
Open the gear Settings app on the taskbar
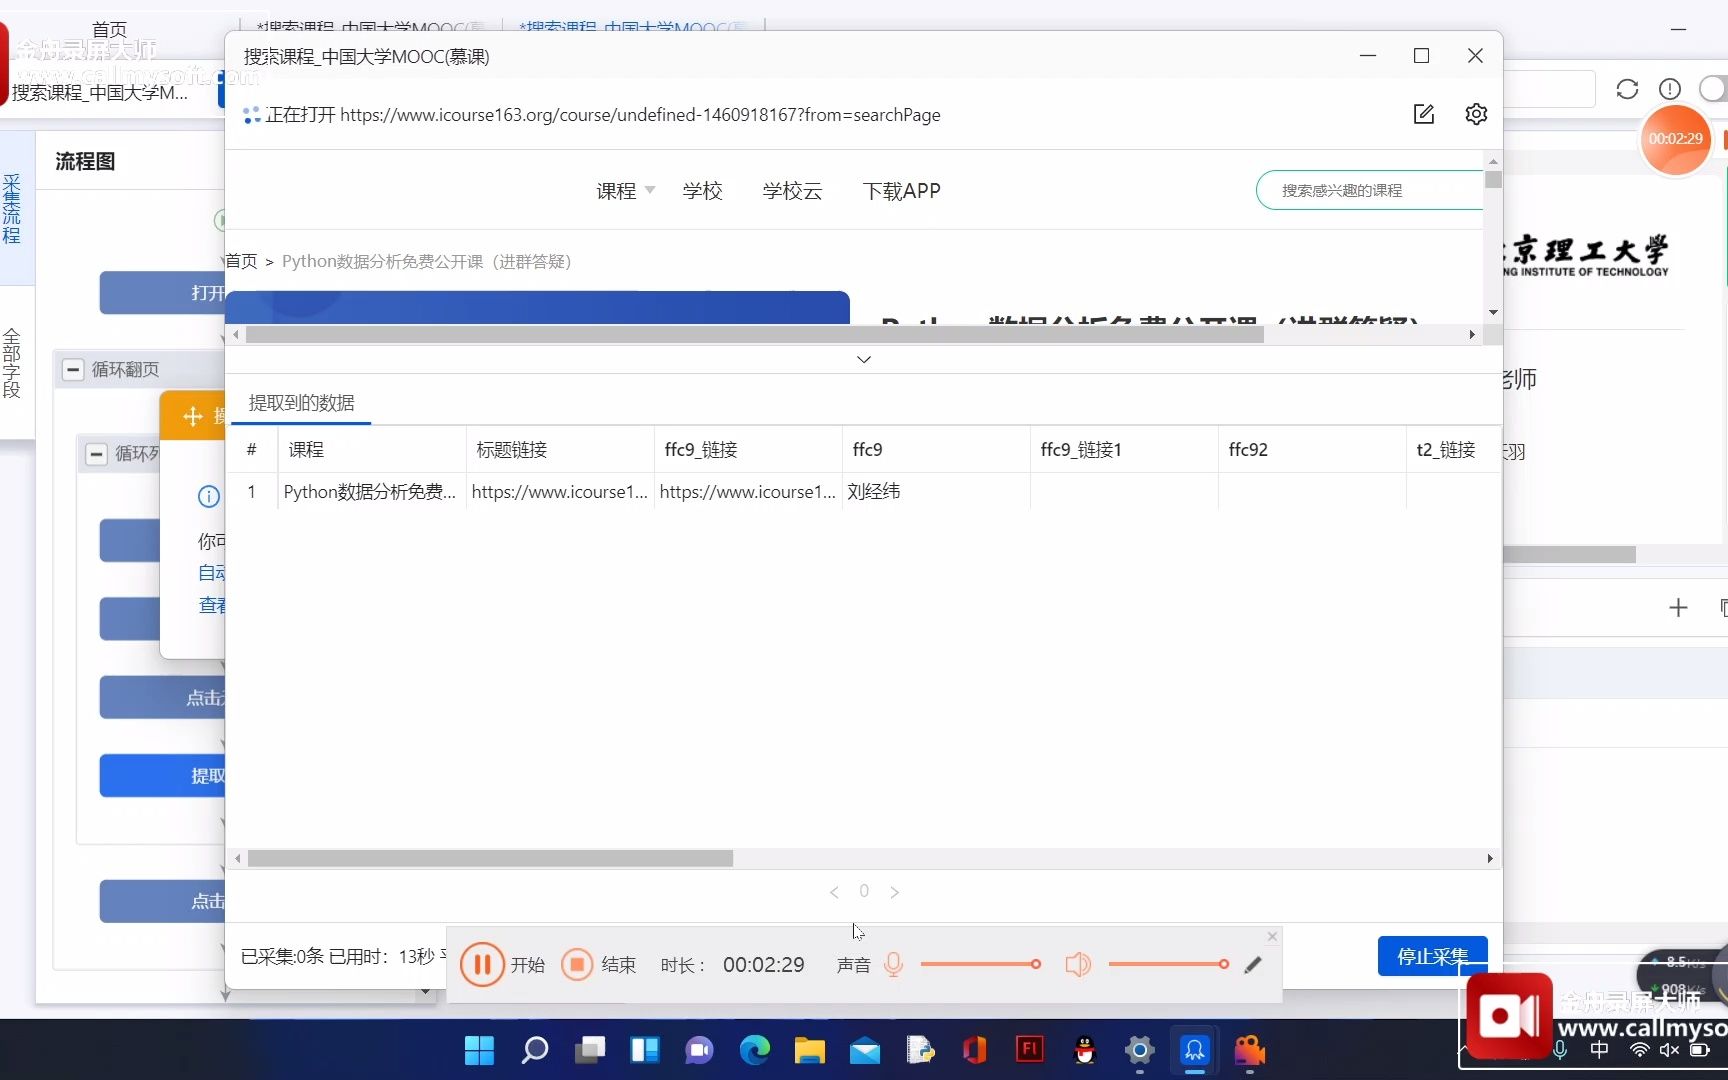pos(1140,1050)
